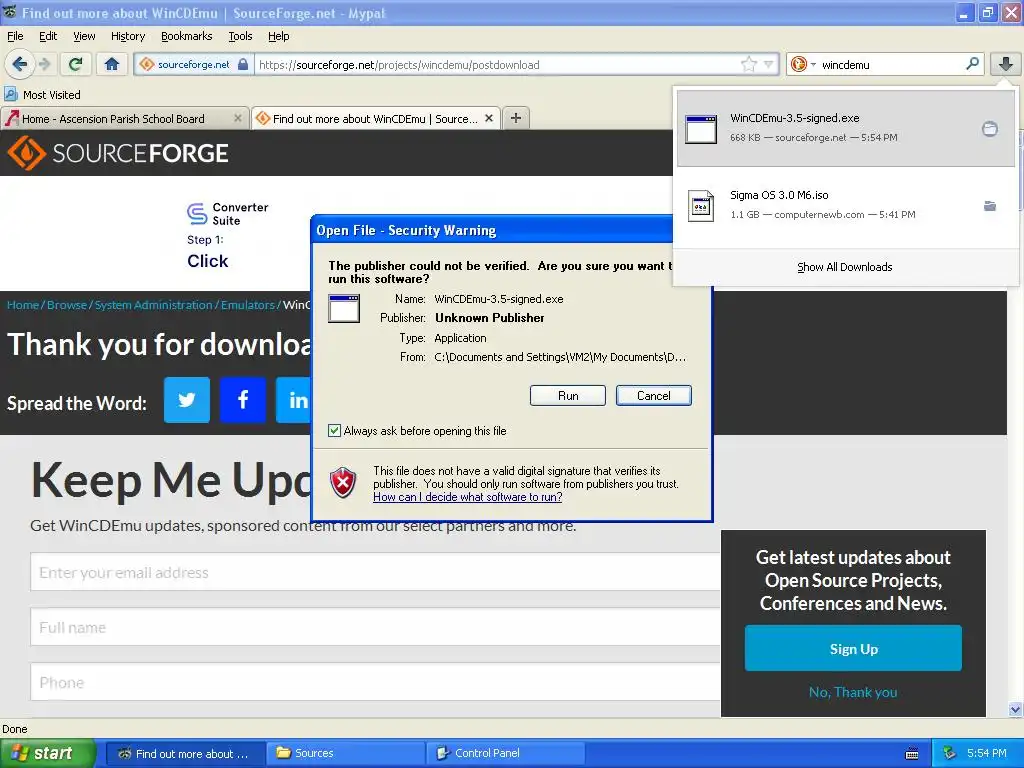Focus the email address input field

click(376, 572)
